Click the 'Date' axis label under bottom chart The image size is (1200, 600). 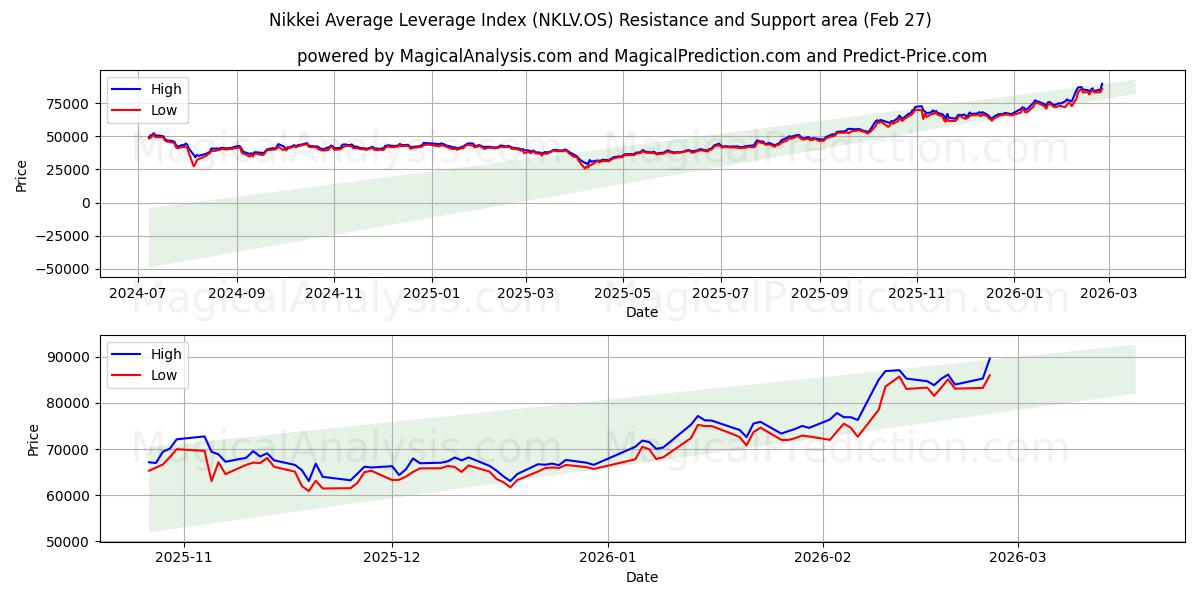[642, 577]
